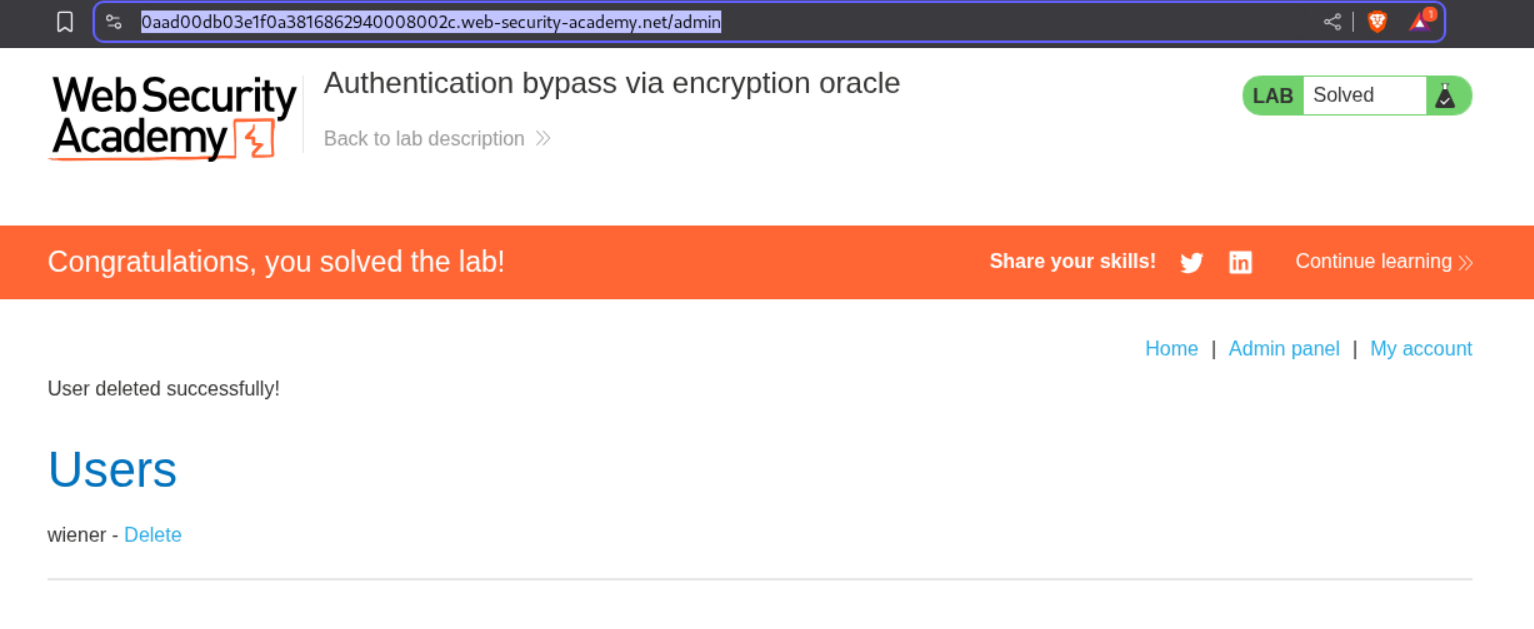Screen dimensions: 1534x629
Task: Open the Admin panel link
Action: [1283, 348]
